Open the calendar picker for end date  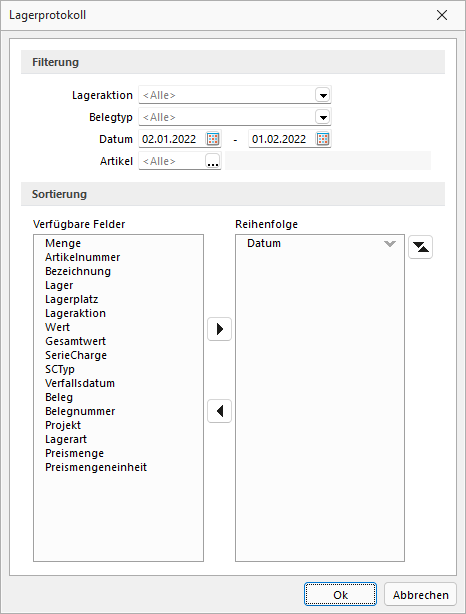(323, 139)
